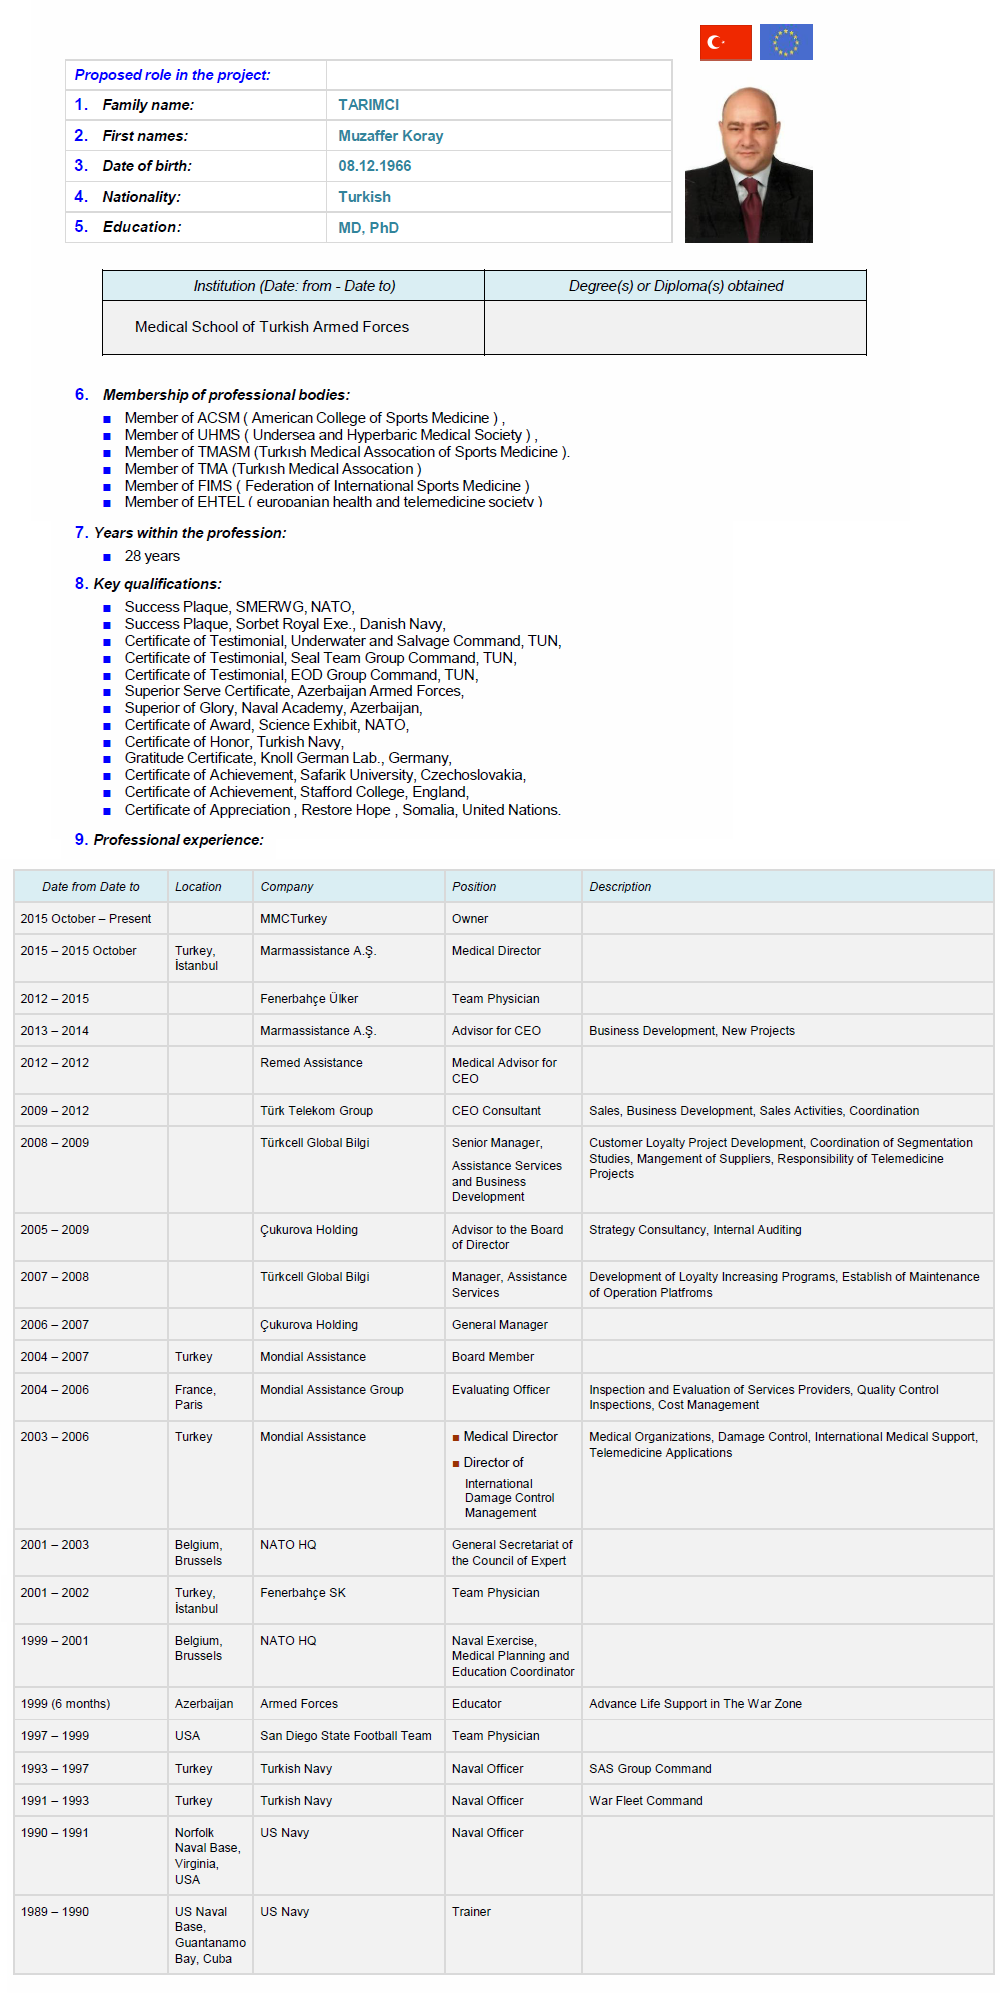This screenshot has height=2000, width=1000.
Task: Click the Key qualifications heading
Action: pos(157,584)
